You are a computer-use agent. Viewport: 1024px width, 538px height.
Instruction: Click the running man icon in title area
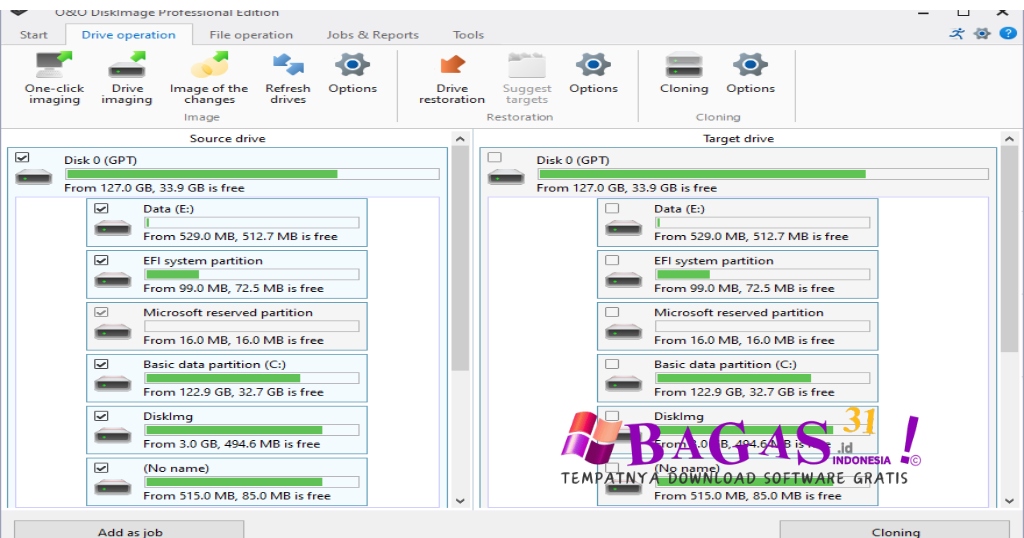957,33
